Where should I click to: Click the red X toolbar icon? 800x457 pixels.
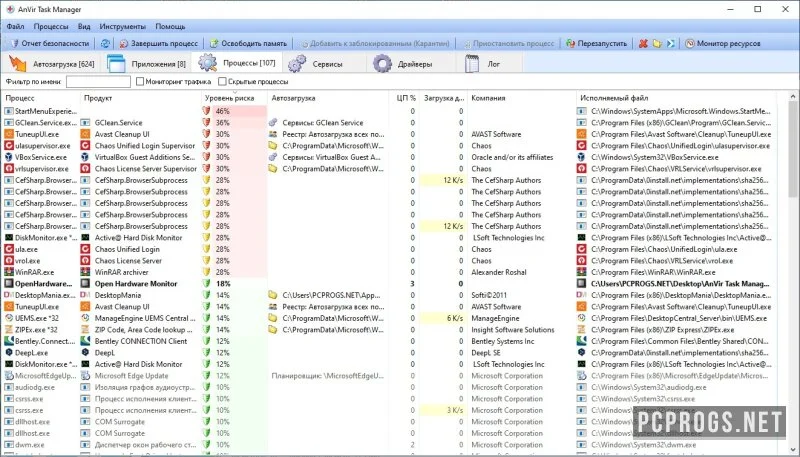pyautogui.click(x=643, y=44)
